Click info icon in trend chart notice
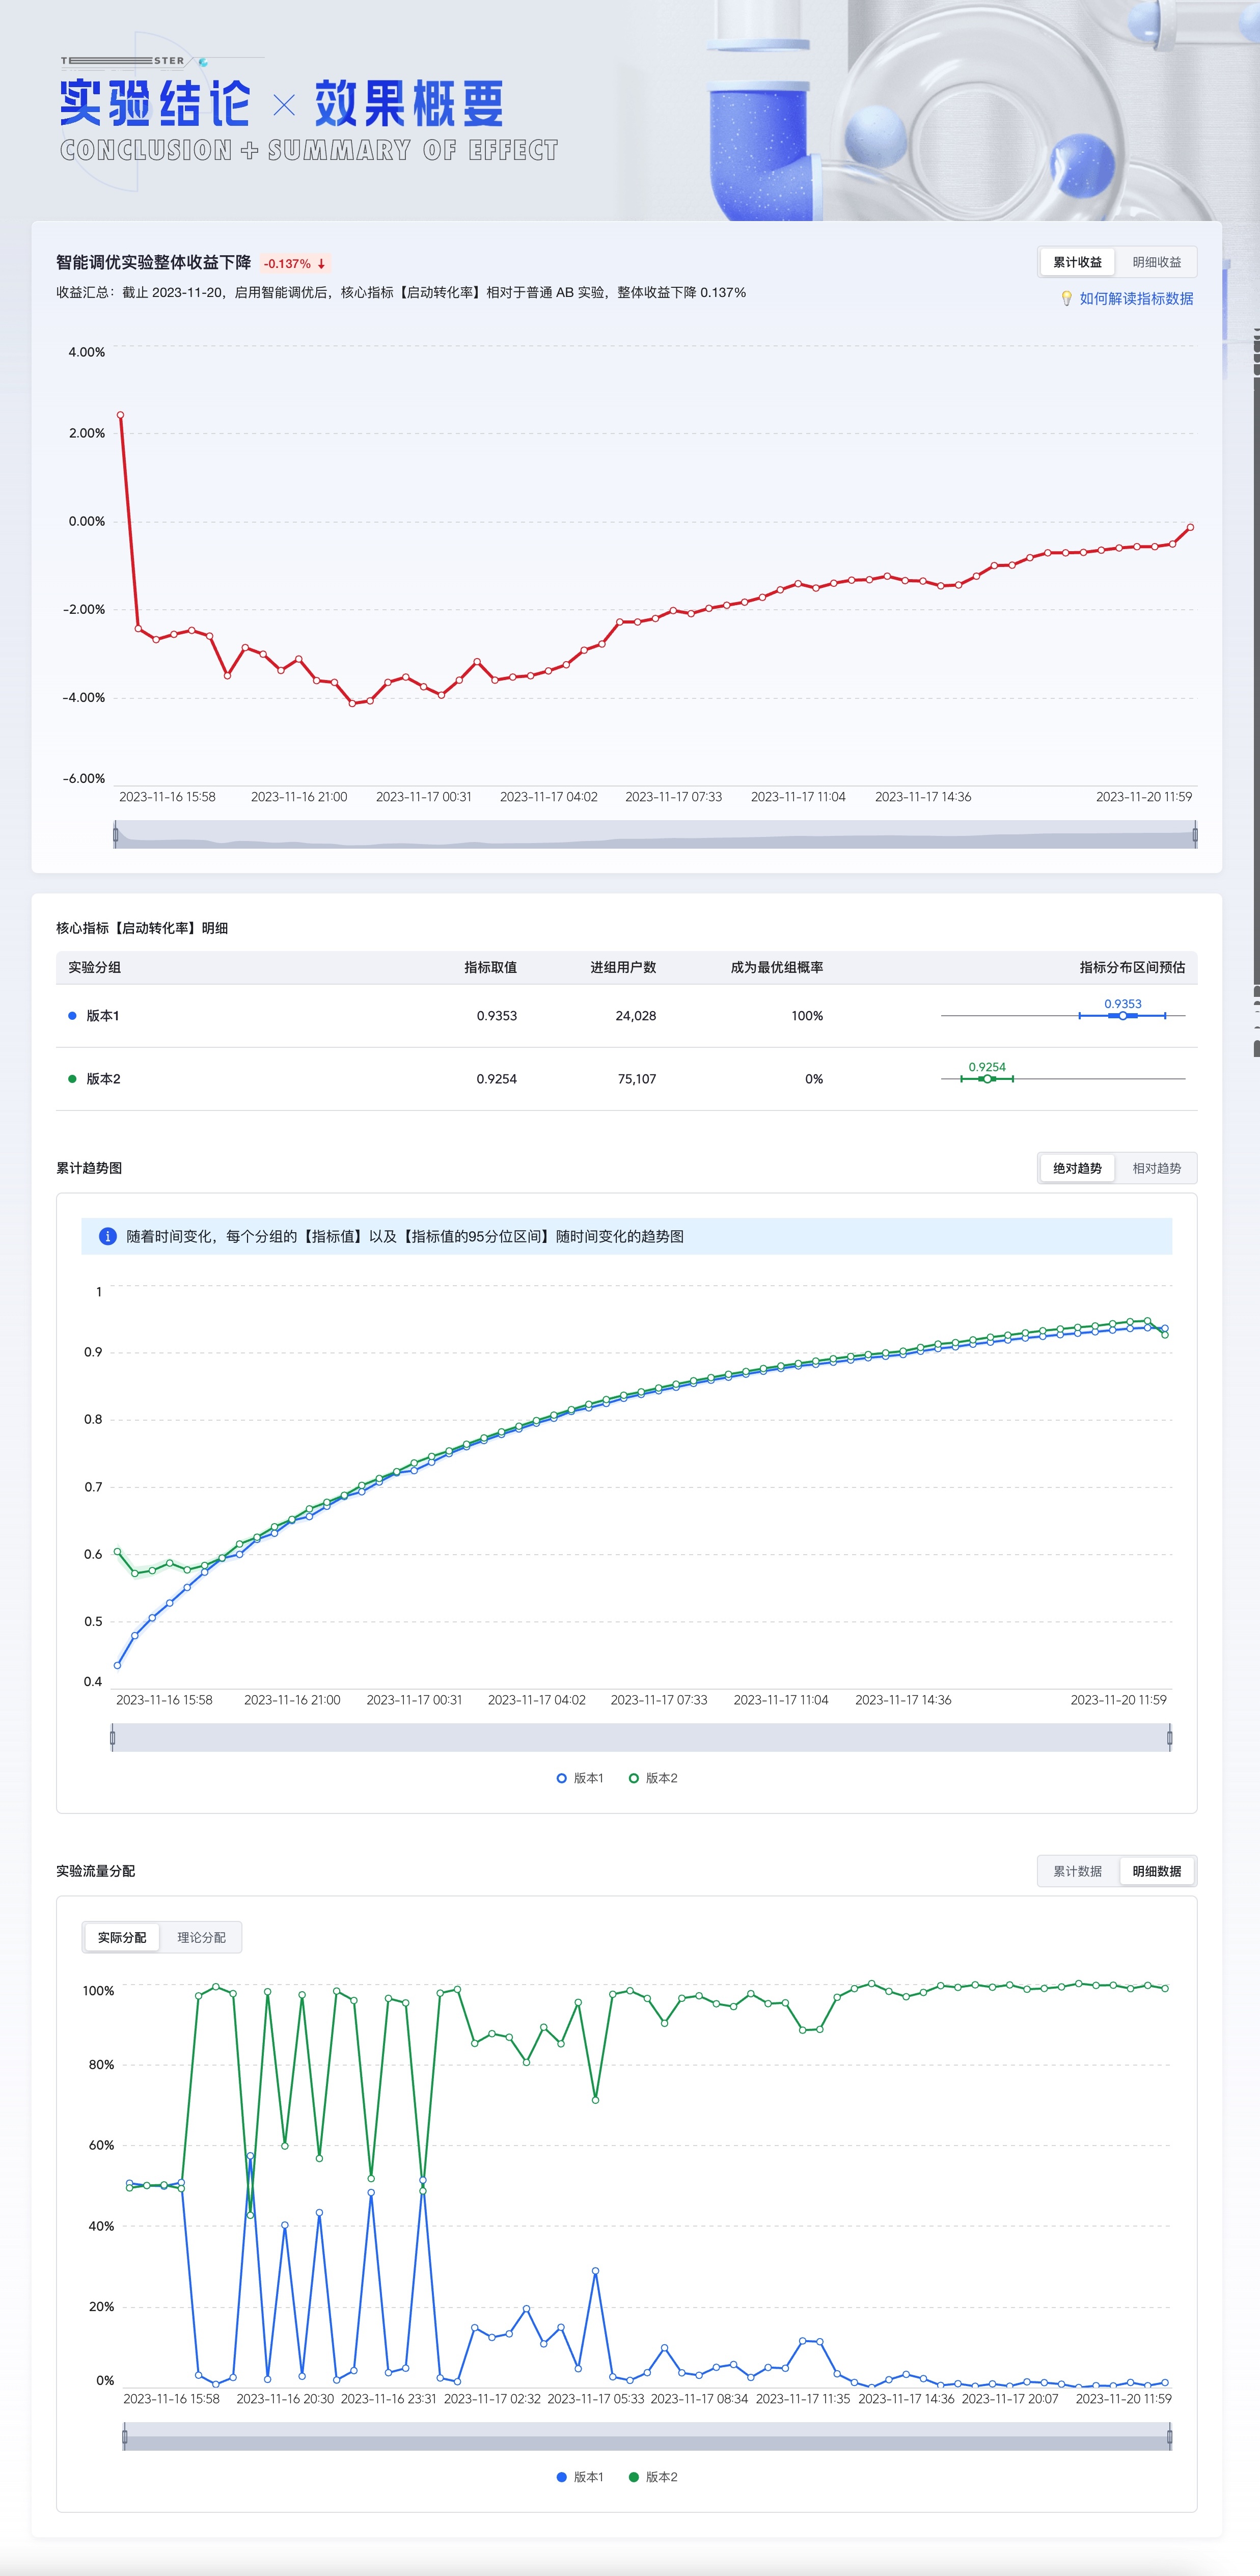 coord(108,1236)
